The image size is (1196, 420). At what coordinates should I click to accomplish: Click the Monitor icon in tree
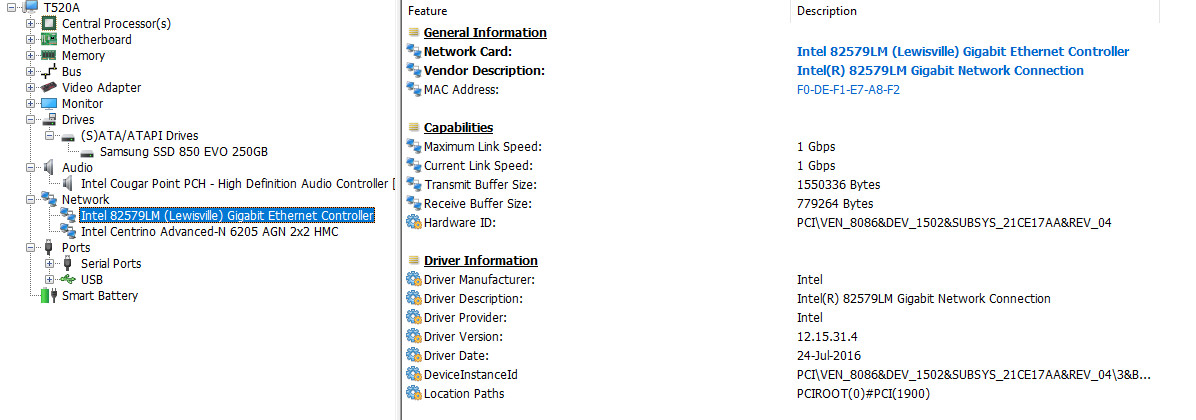(49, 104)
